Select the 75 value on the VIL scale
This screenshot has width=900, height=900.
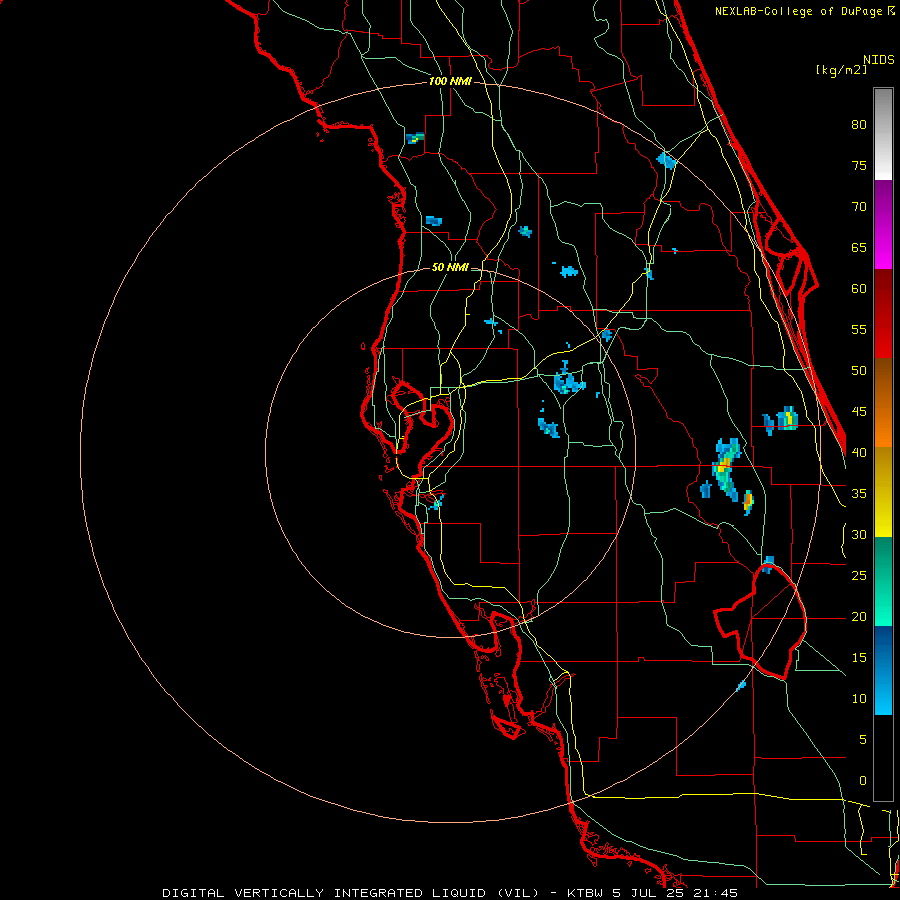(859, 166)
